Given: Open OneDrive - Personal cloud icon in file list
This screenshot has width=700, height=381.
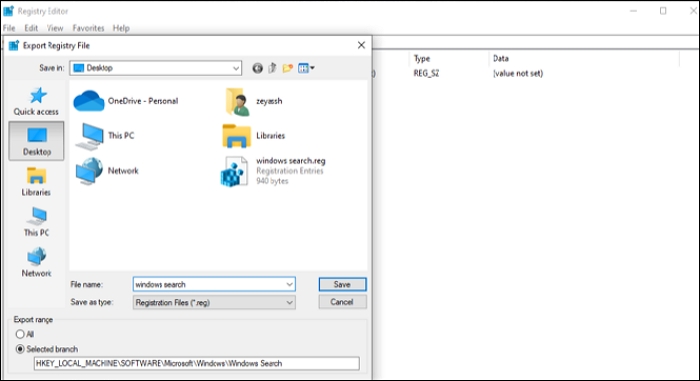Looking at the screenshot, I should click(89, 101).
